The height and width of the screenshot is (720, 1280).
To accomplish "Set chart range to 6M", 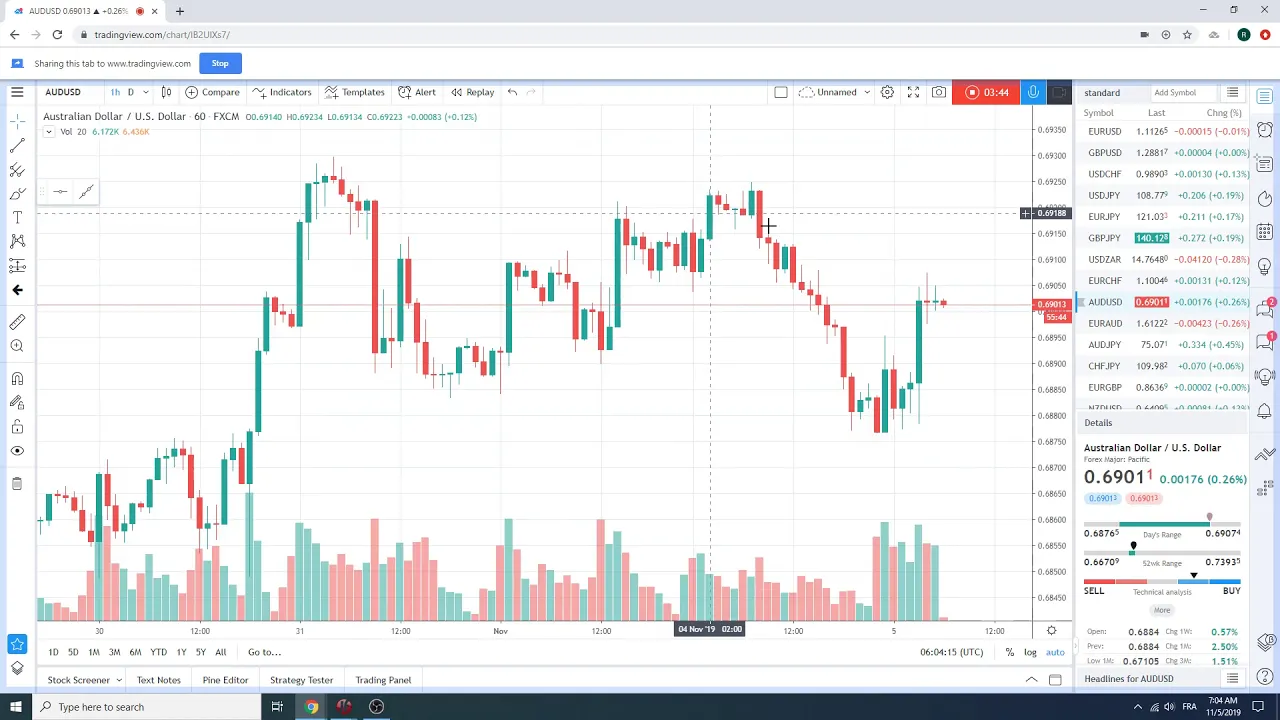I will [x=135, y=652].
